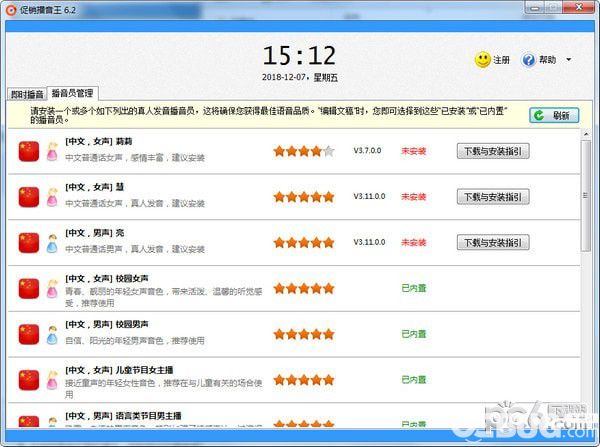The height and width of the screenshot is (447, 600).
Task: Click the star rating for 莉莉
Action: (304, 151)
